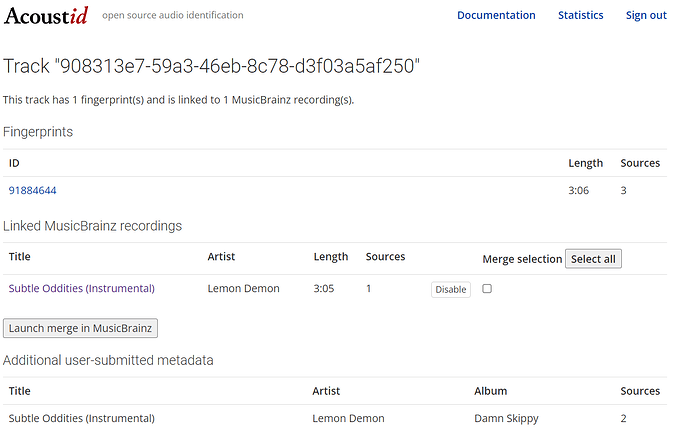Go to the Statistics page

point(580,15)
